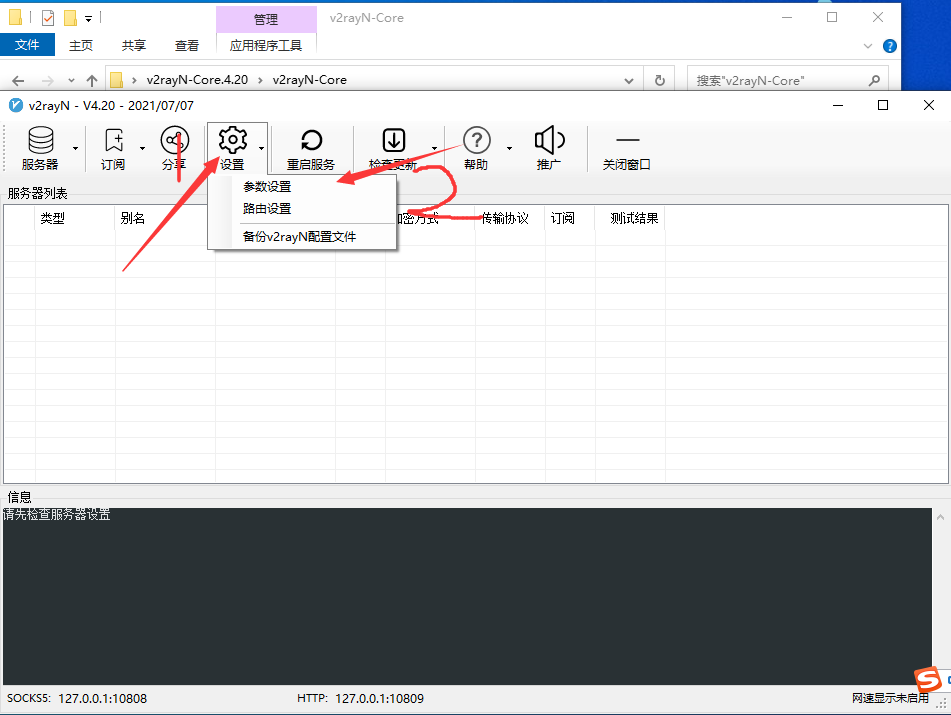Click the v2rayN app logo in the title bar
Image resolution: width=951 pixels, height=715 pixels.
[x=16, y=106]
